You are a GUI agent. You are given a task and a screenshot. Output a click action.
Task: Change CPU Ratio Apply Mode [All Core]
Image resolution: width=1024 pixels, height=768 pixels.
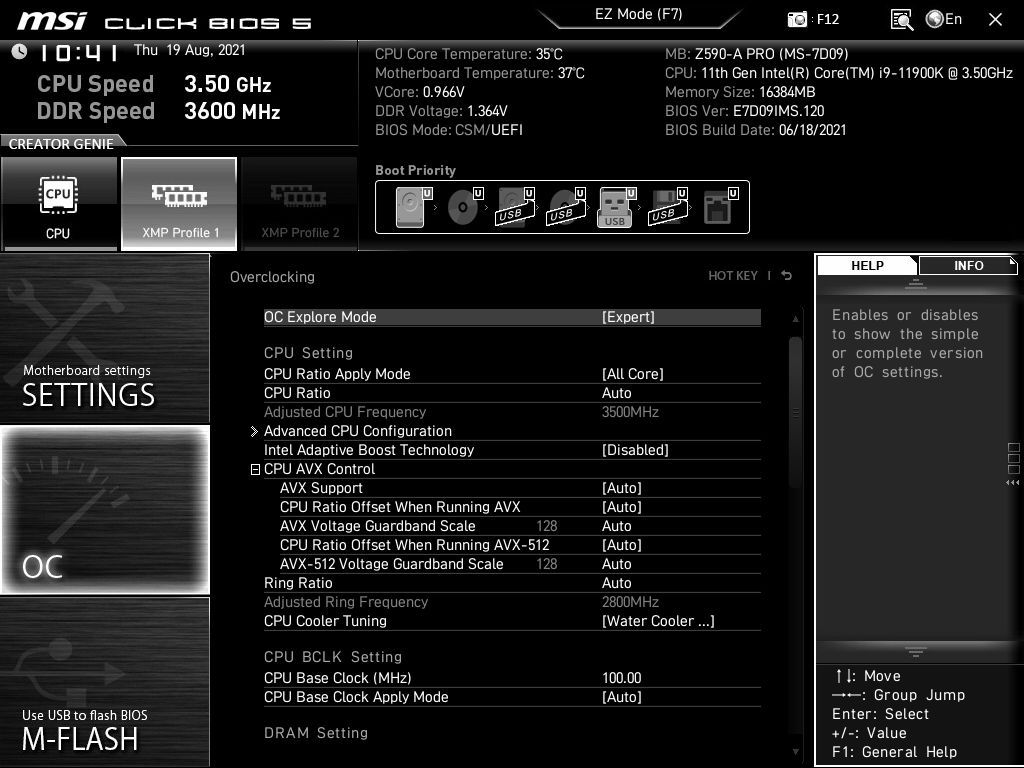click(512, 374)
